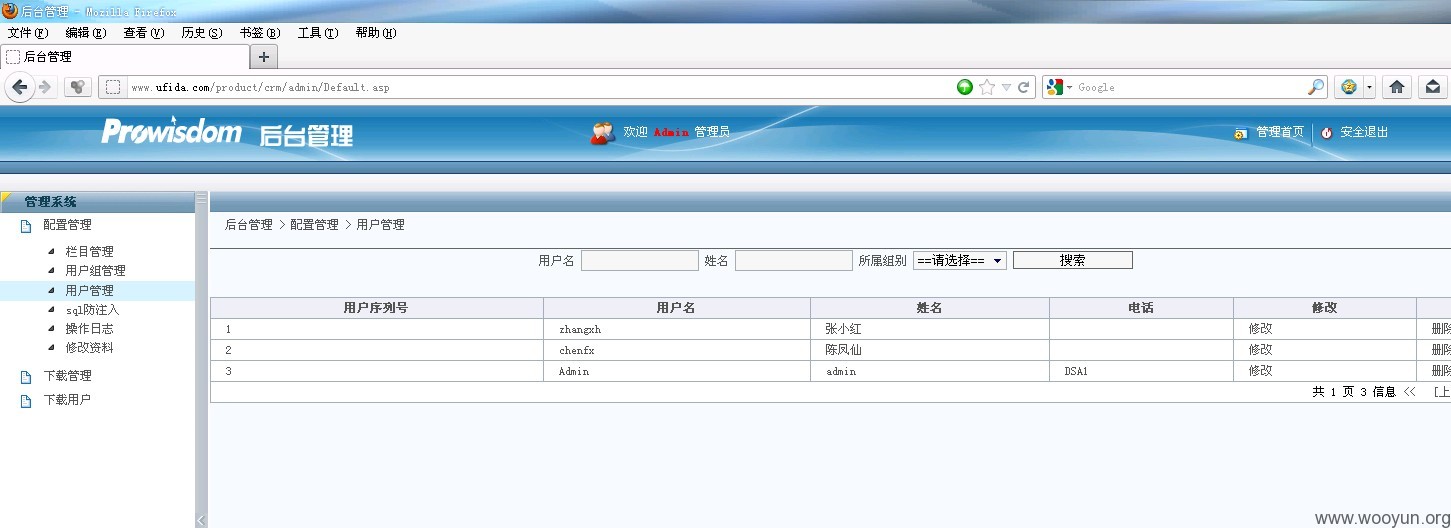Open the 查看 menu

[x=144, y=33]
